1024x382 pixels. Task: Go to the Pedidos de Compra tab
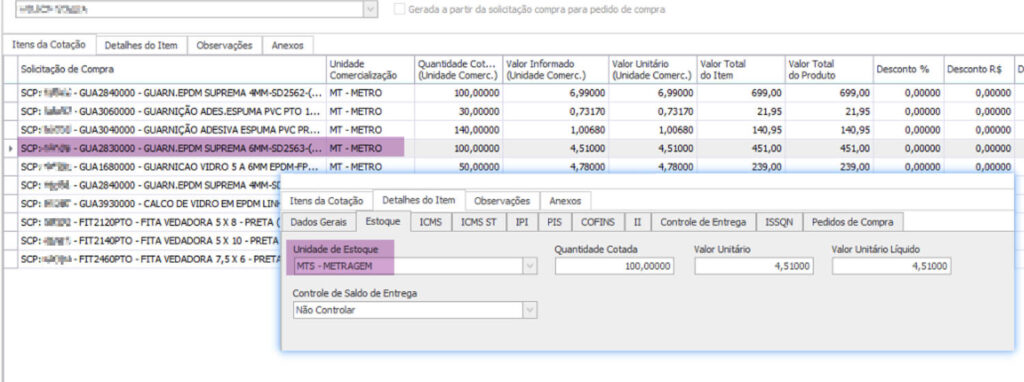[x=852, y=222]
